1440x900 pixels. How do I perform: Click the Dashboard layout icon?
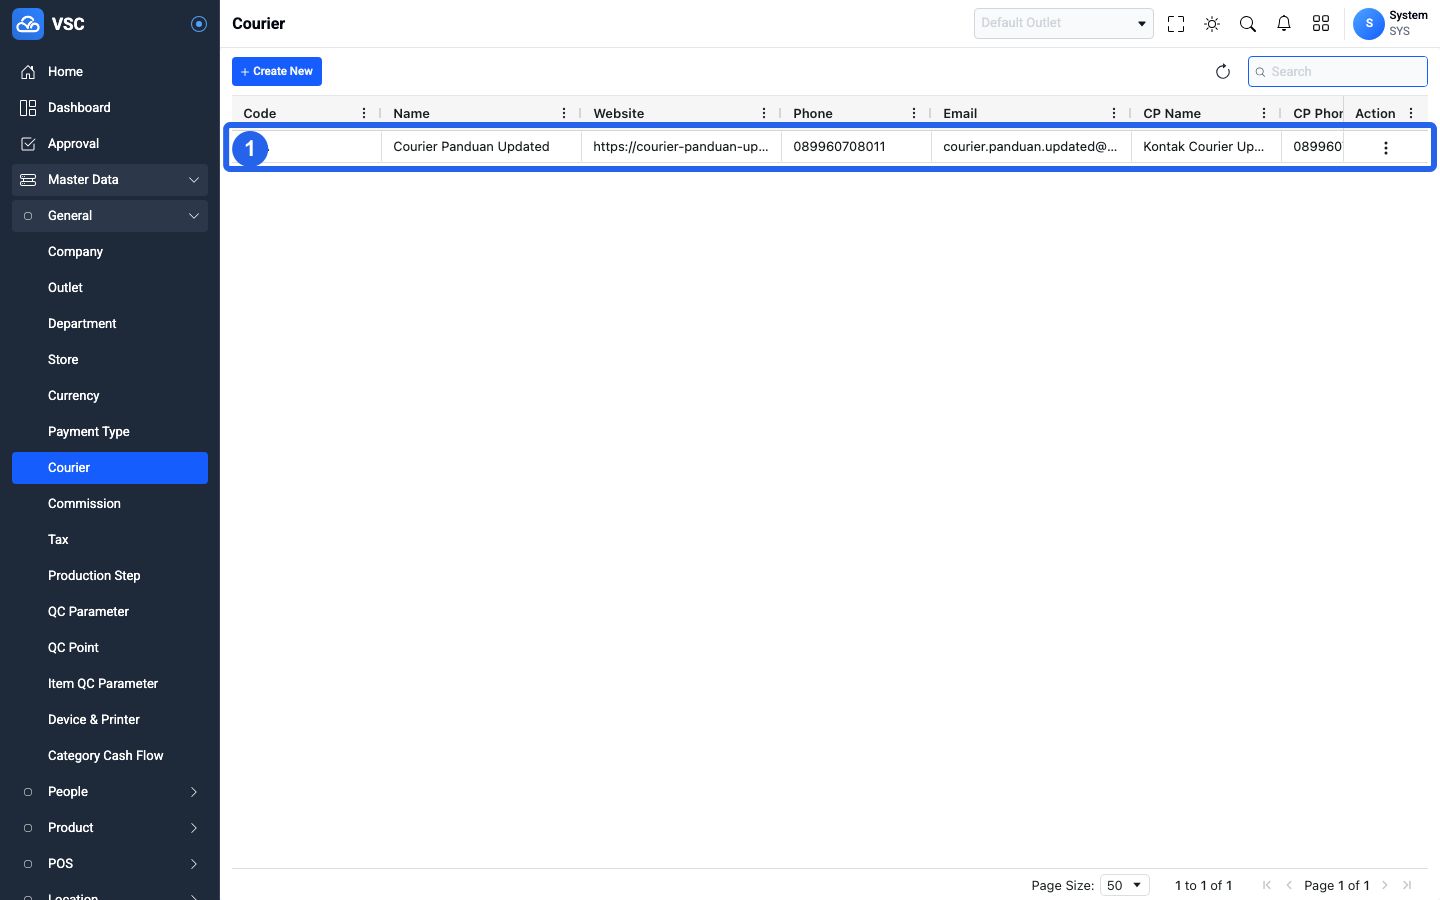pos(28,108)
